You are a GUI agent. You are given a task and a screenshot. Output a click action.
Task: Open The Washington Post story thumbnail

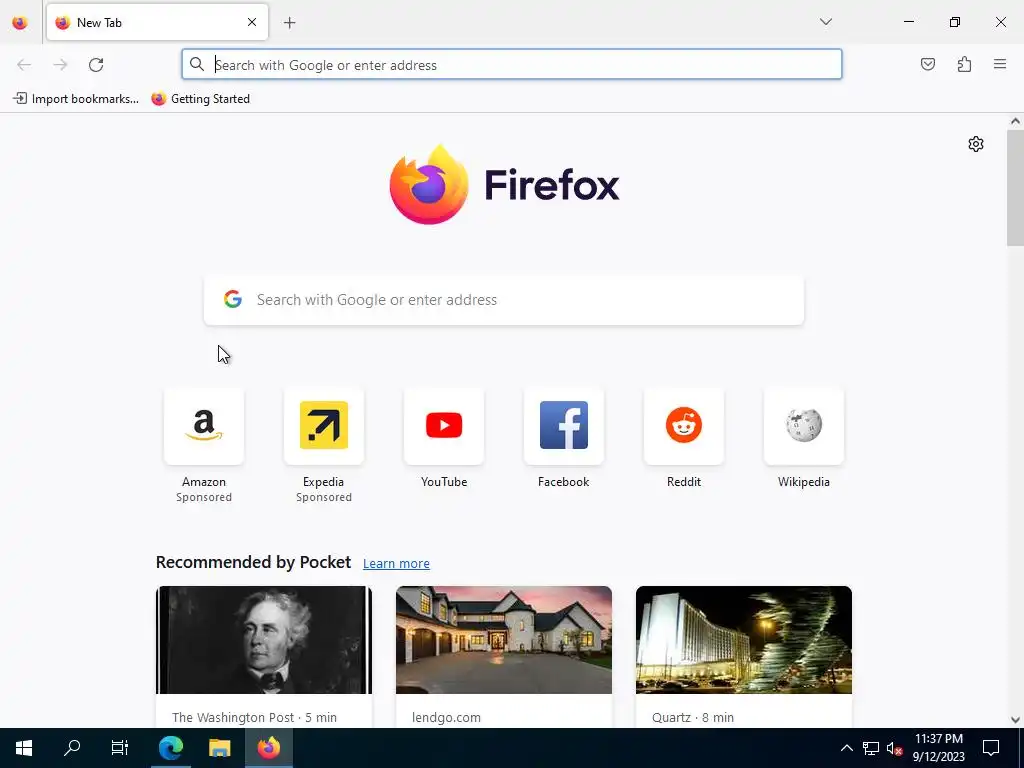[x=264, y=640]
